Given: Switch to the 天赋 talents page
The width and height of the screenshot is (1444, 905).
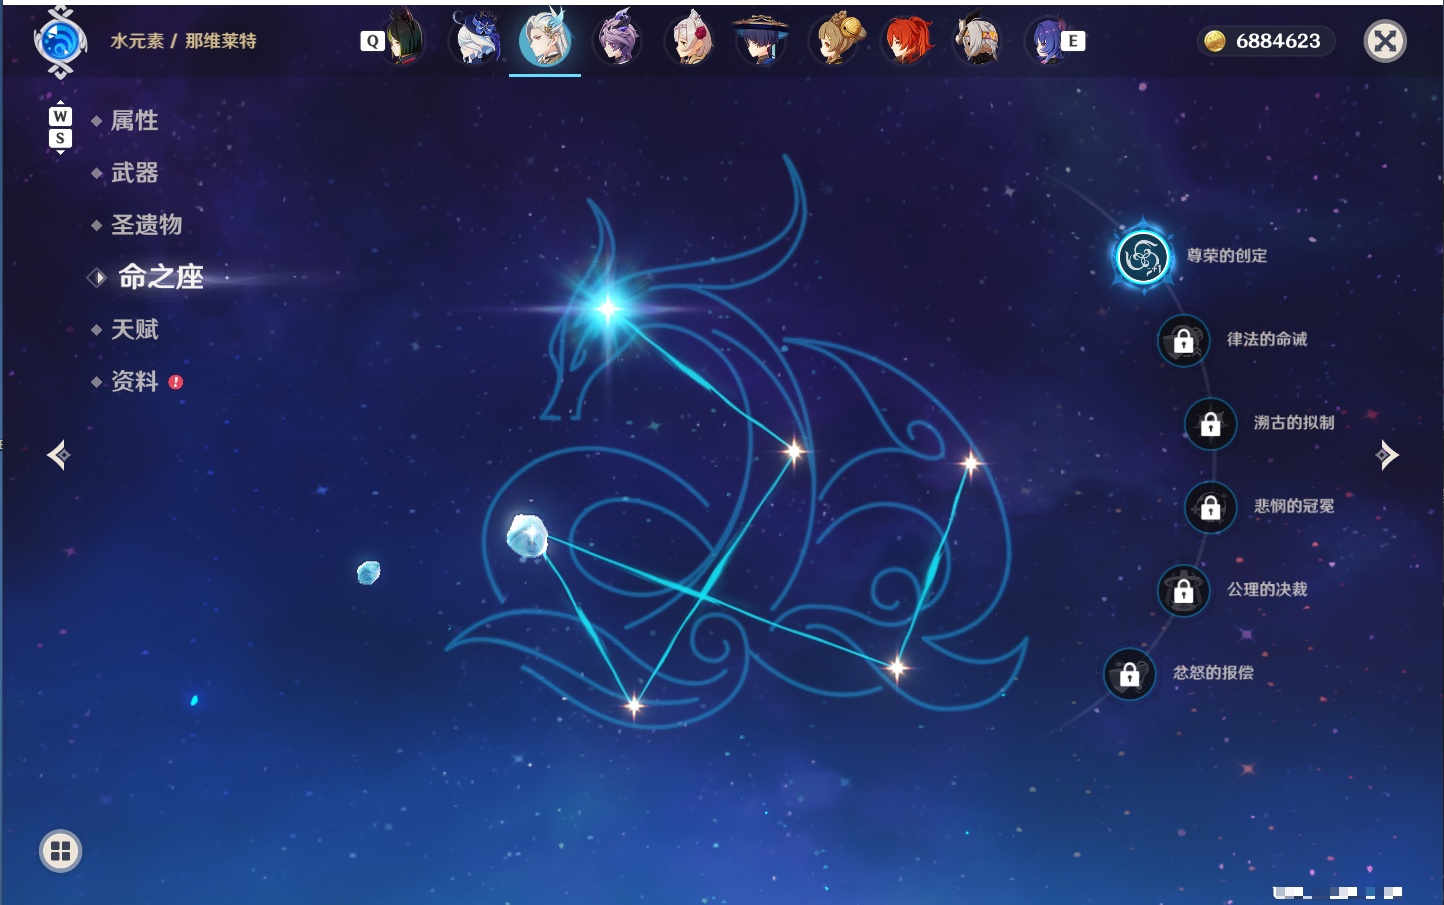Looking at the screenshot, I should (x=134, y=329).
